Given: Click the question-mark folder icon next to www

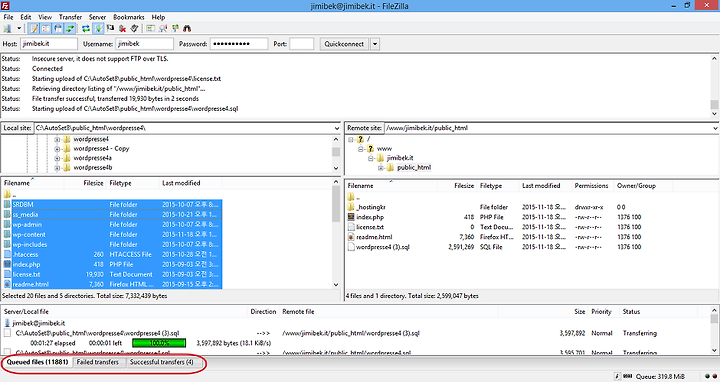Looking at the screenshot, I should [371, 148].
